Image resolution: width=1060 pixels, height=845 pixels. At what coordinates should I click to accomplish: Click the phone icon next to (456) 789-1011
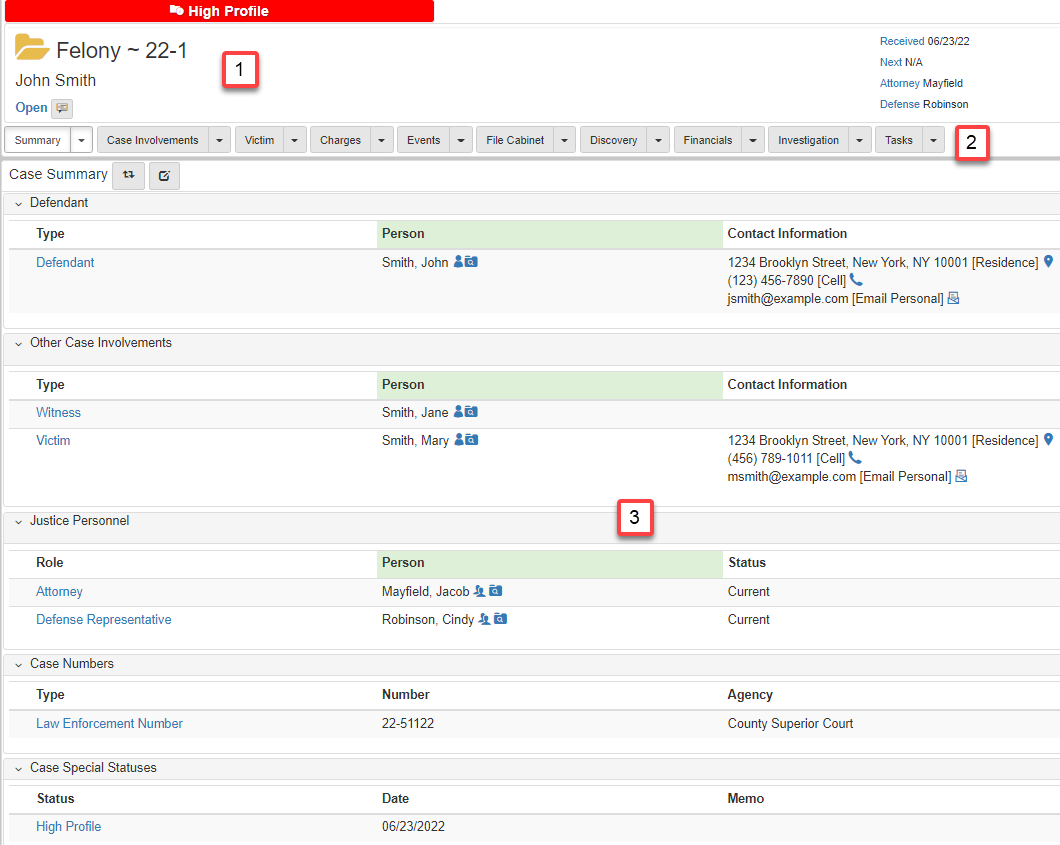pyautogui.click(x=855, y=458)
